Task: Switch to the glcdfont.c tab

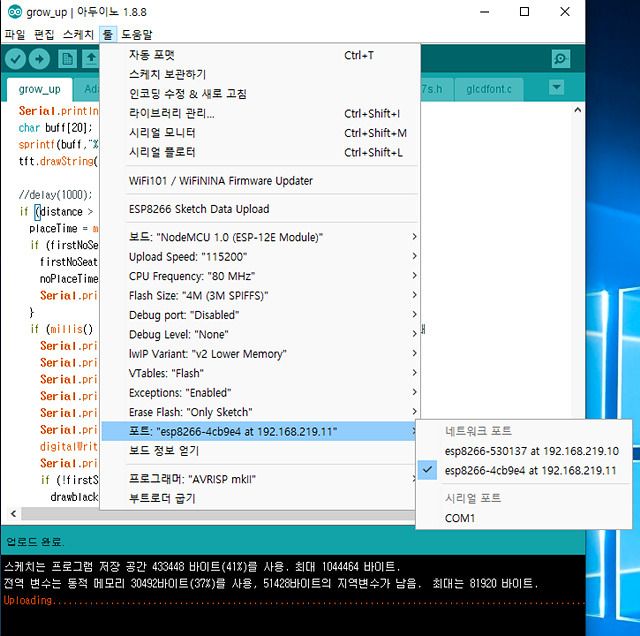Action: 489,89
